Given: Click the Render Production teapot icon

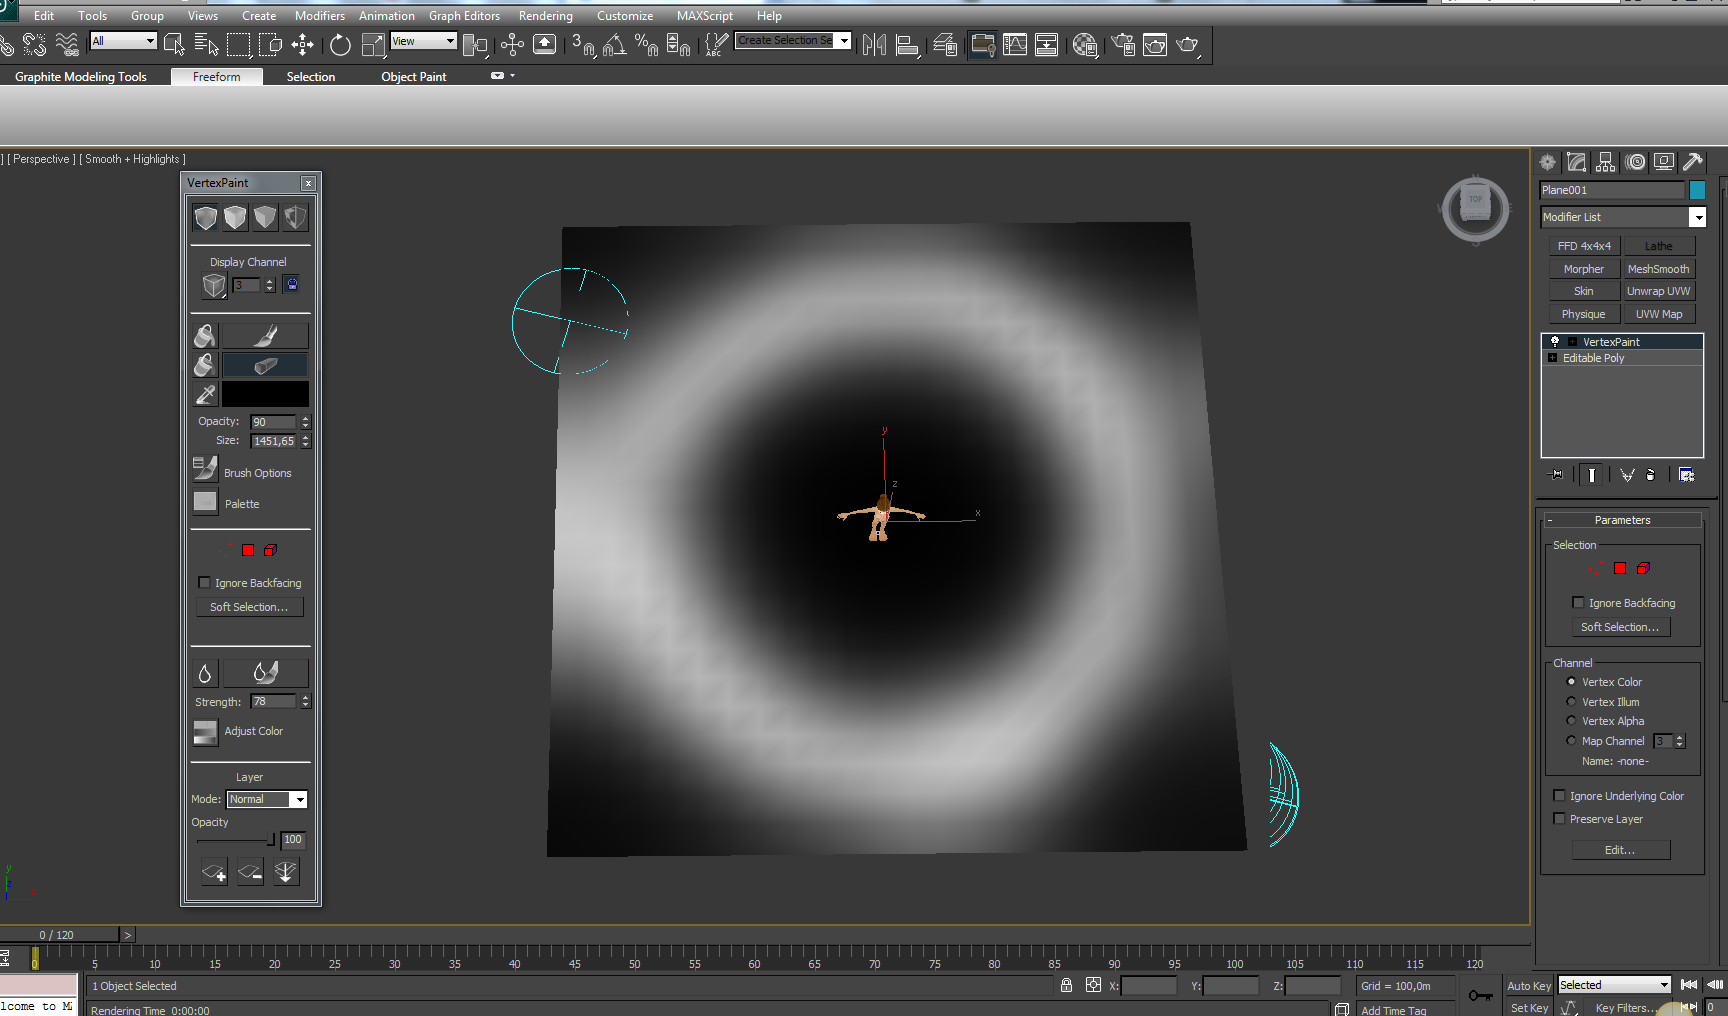Looking at the screenshot, I should tap(1188, 44).
